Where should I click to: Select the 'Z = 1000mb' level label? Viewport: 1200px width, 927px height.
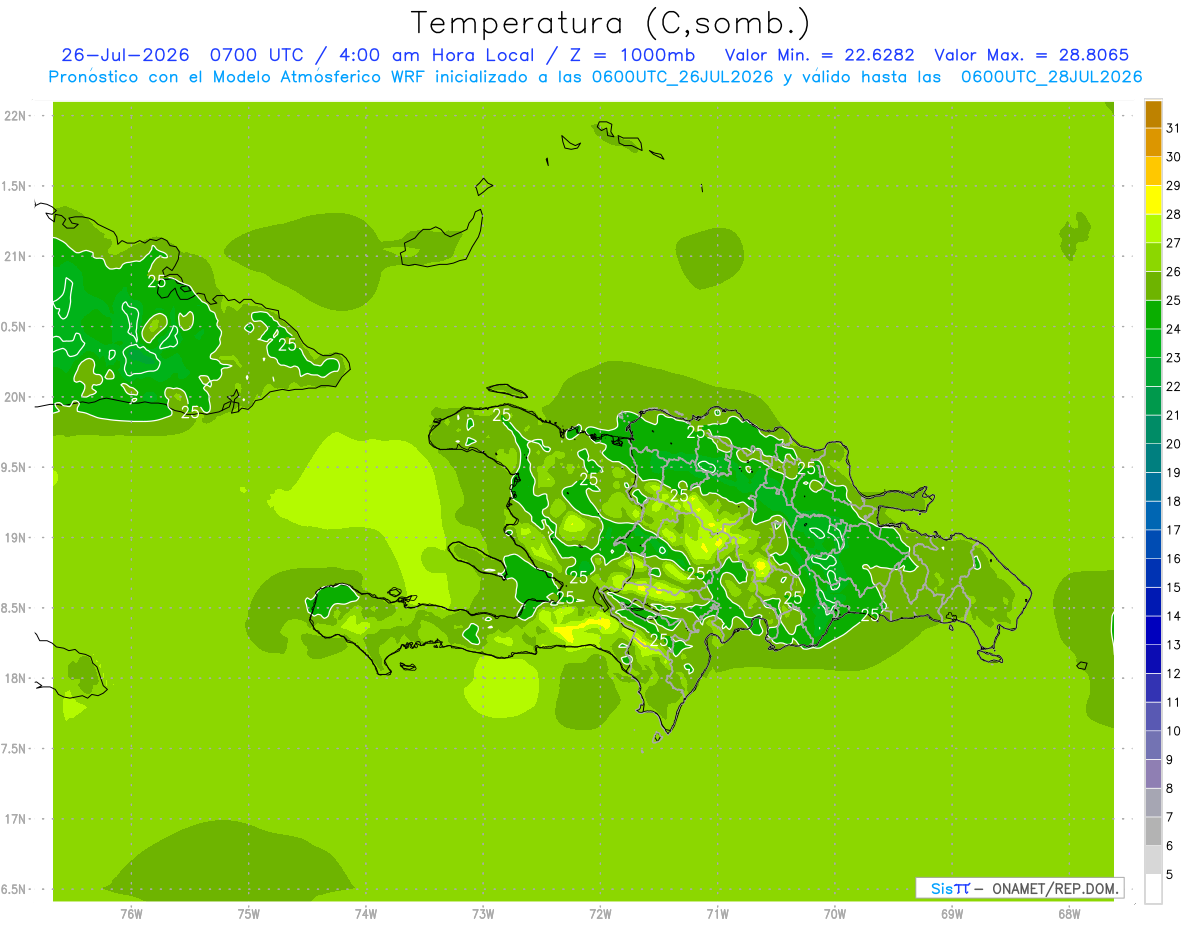(x=636, y=55)
